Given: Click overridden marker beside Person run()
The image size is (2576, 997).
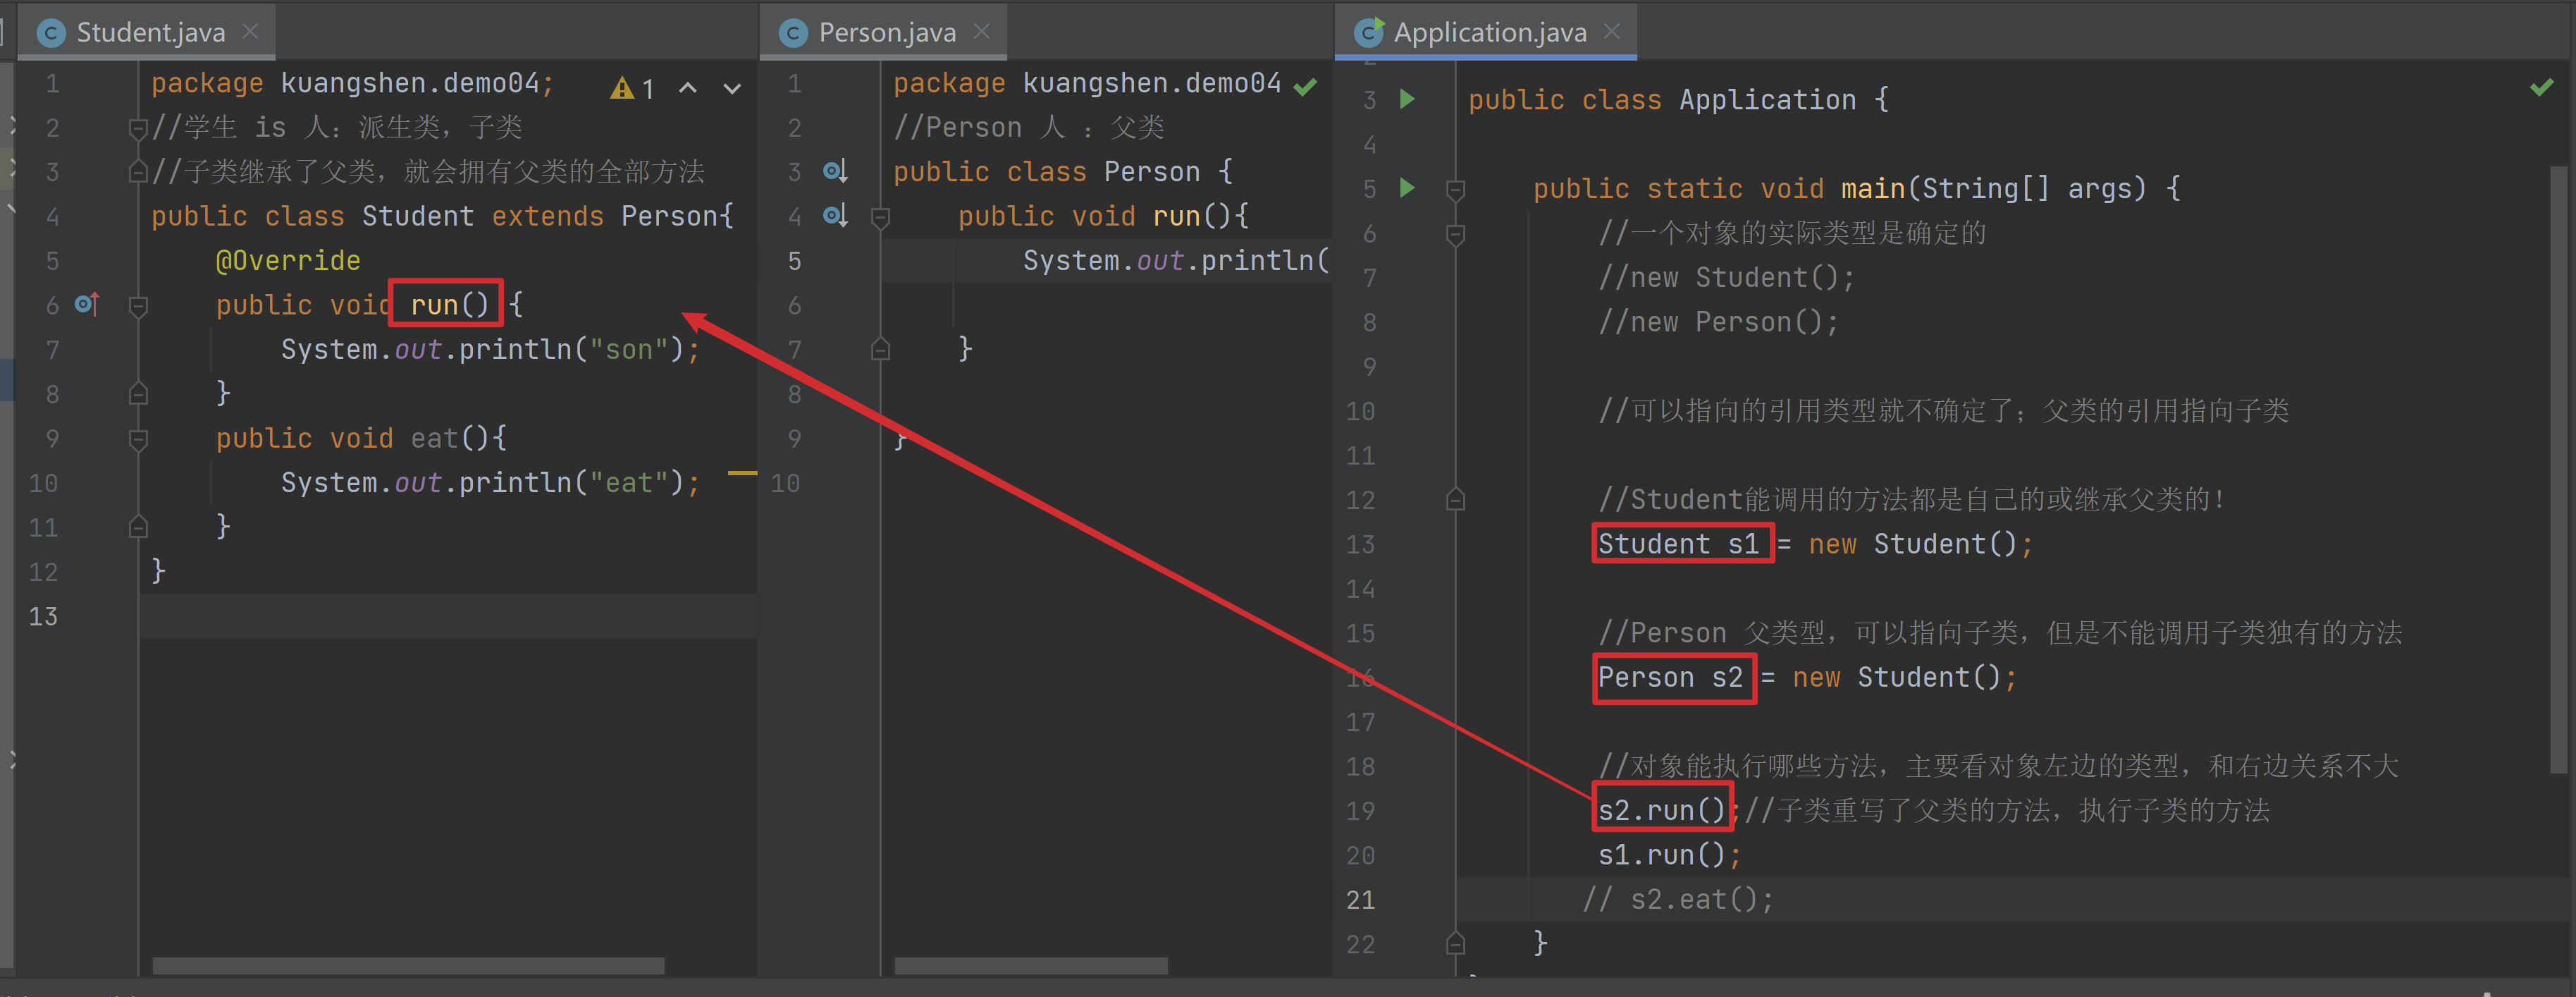Looking at the screenshot, I should click(x=835, y=215).
